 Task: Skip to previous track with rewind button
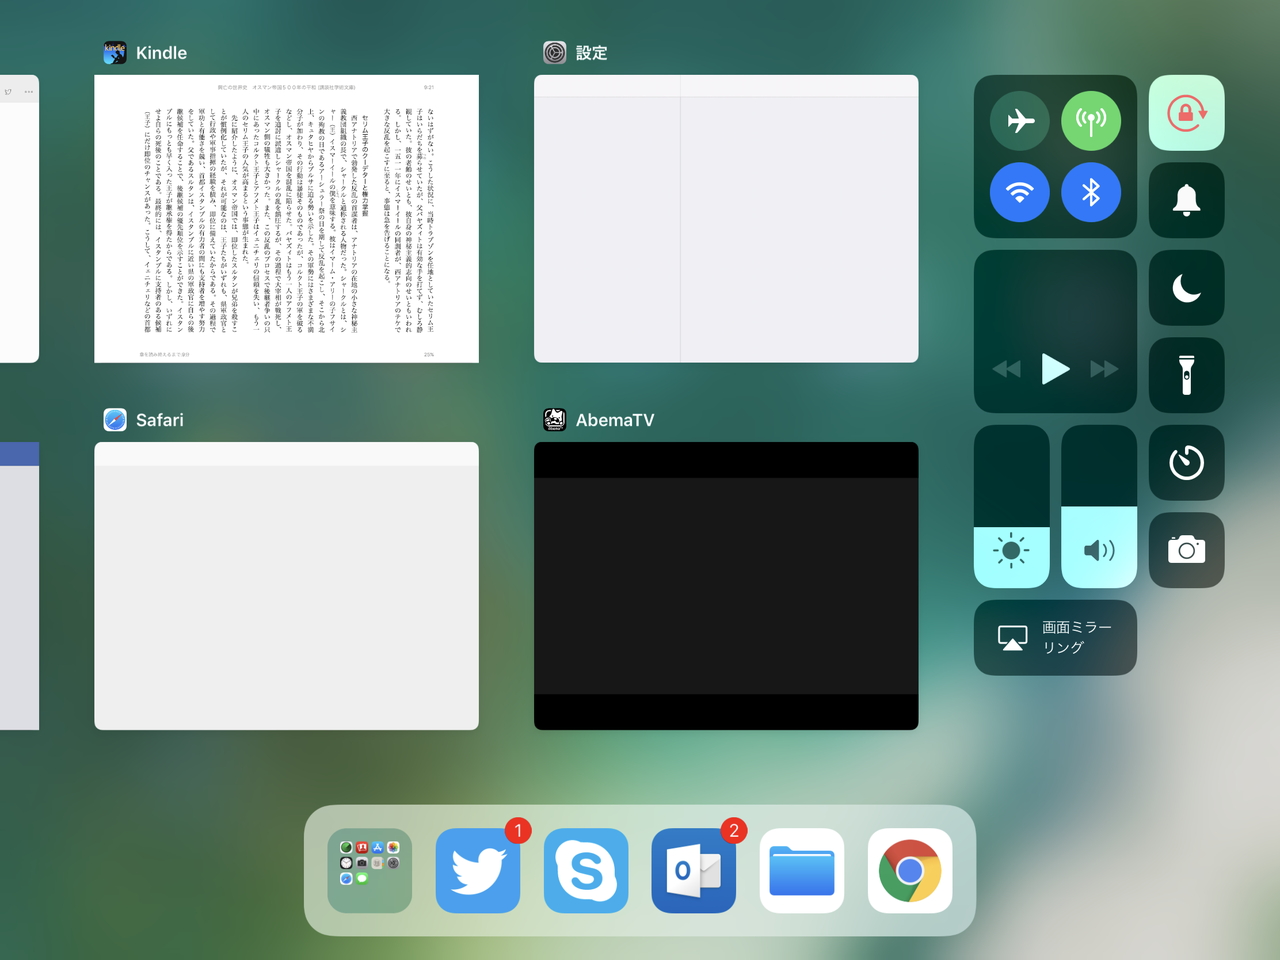point(1007,369)
